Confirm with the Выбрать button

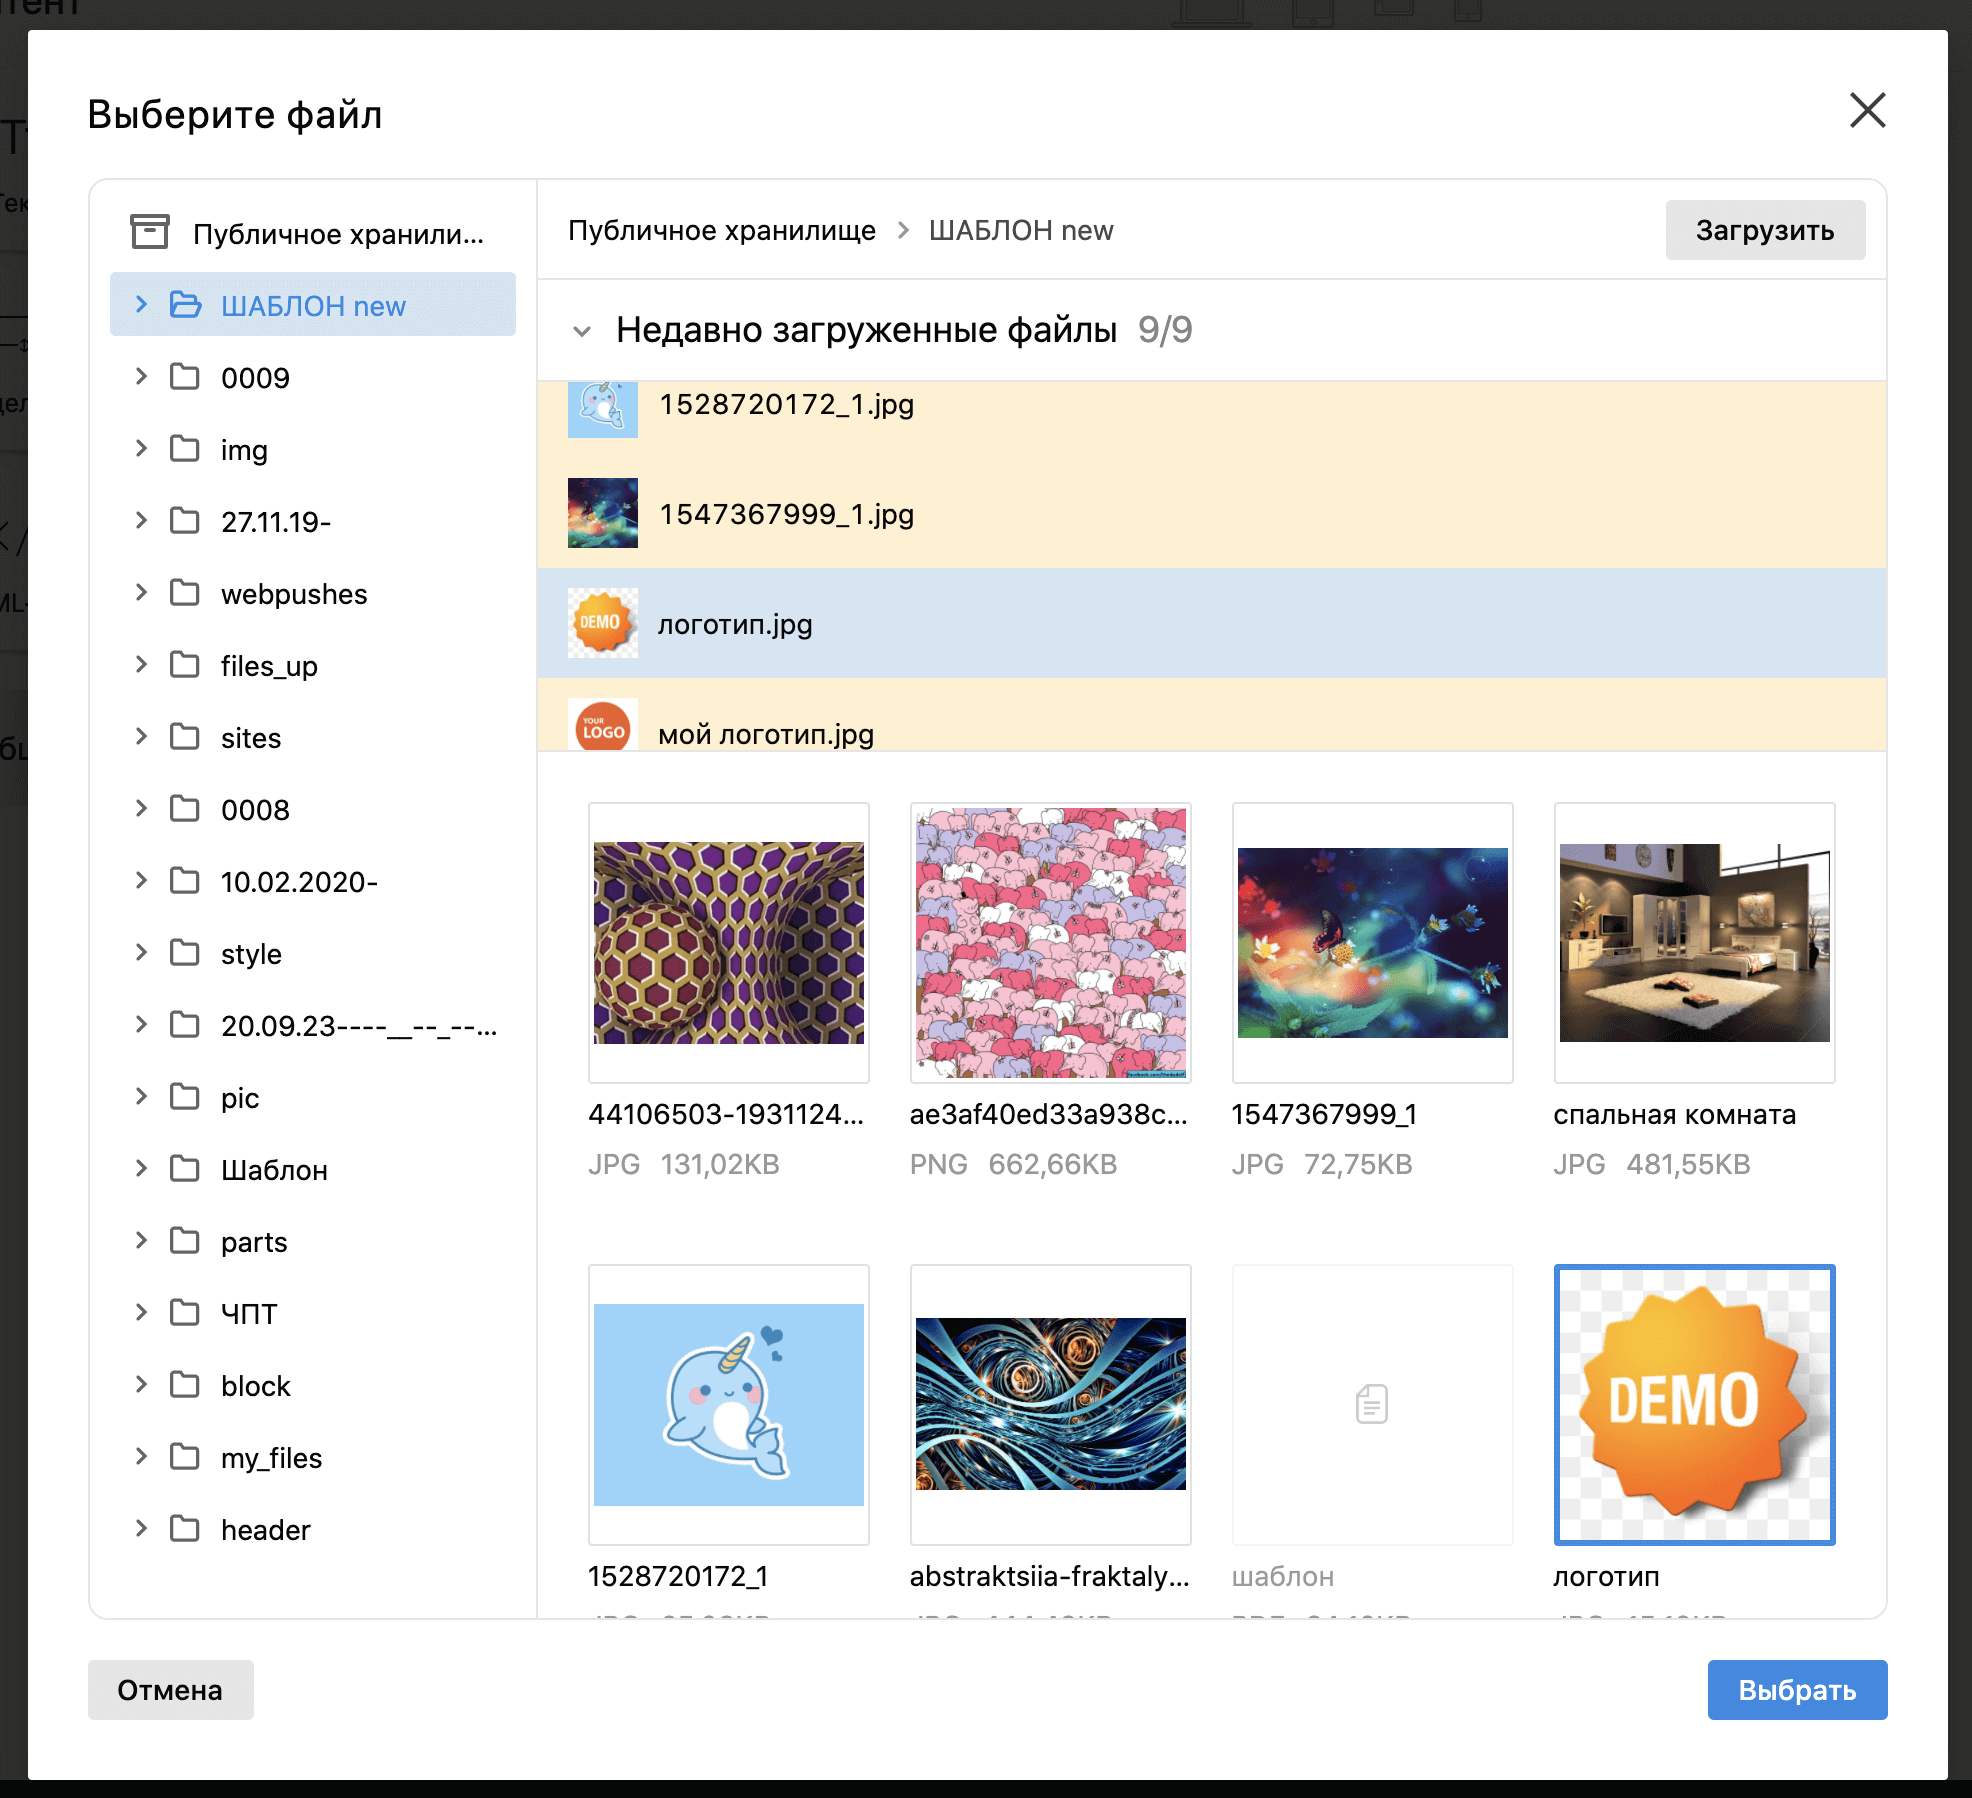point(1796,1690)
